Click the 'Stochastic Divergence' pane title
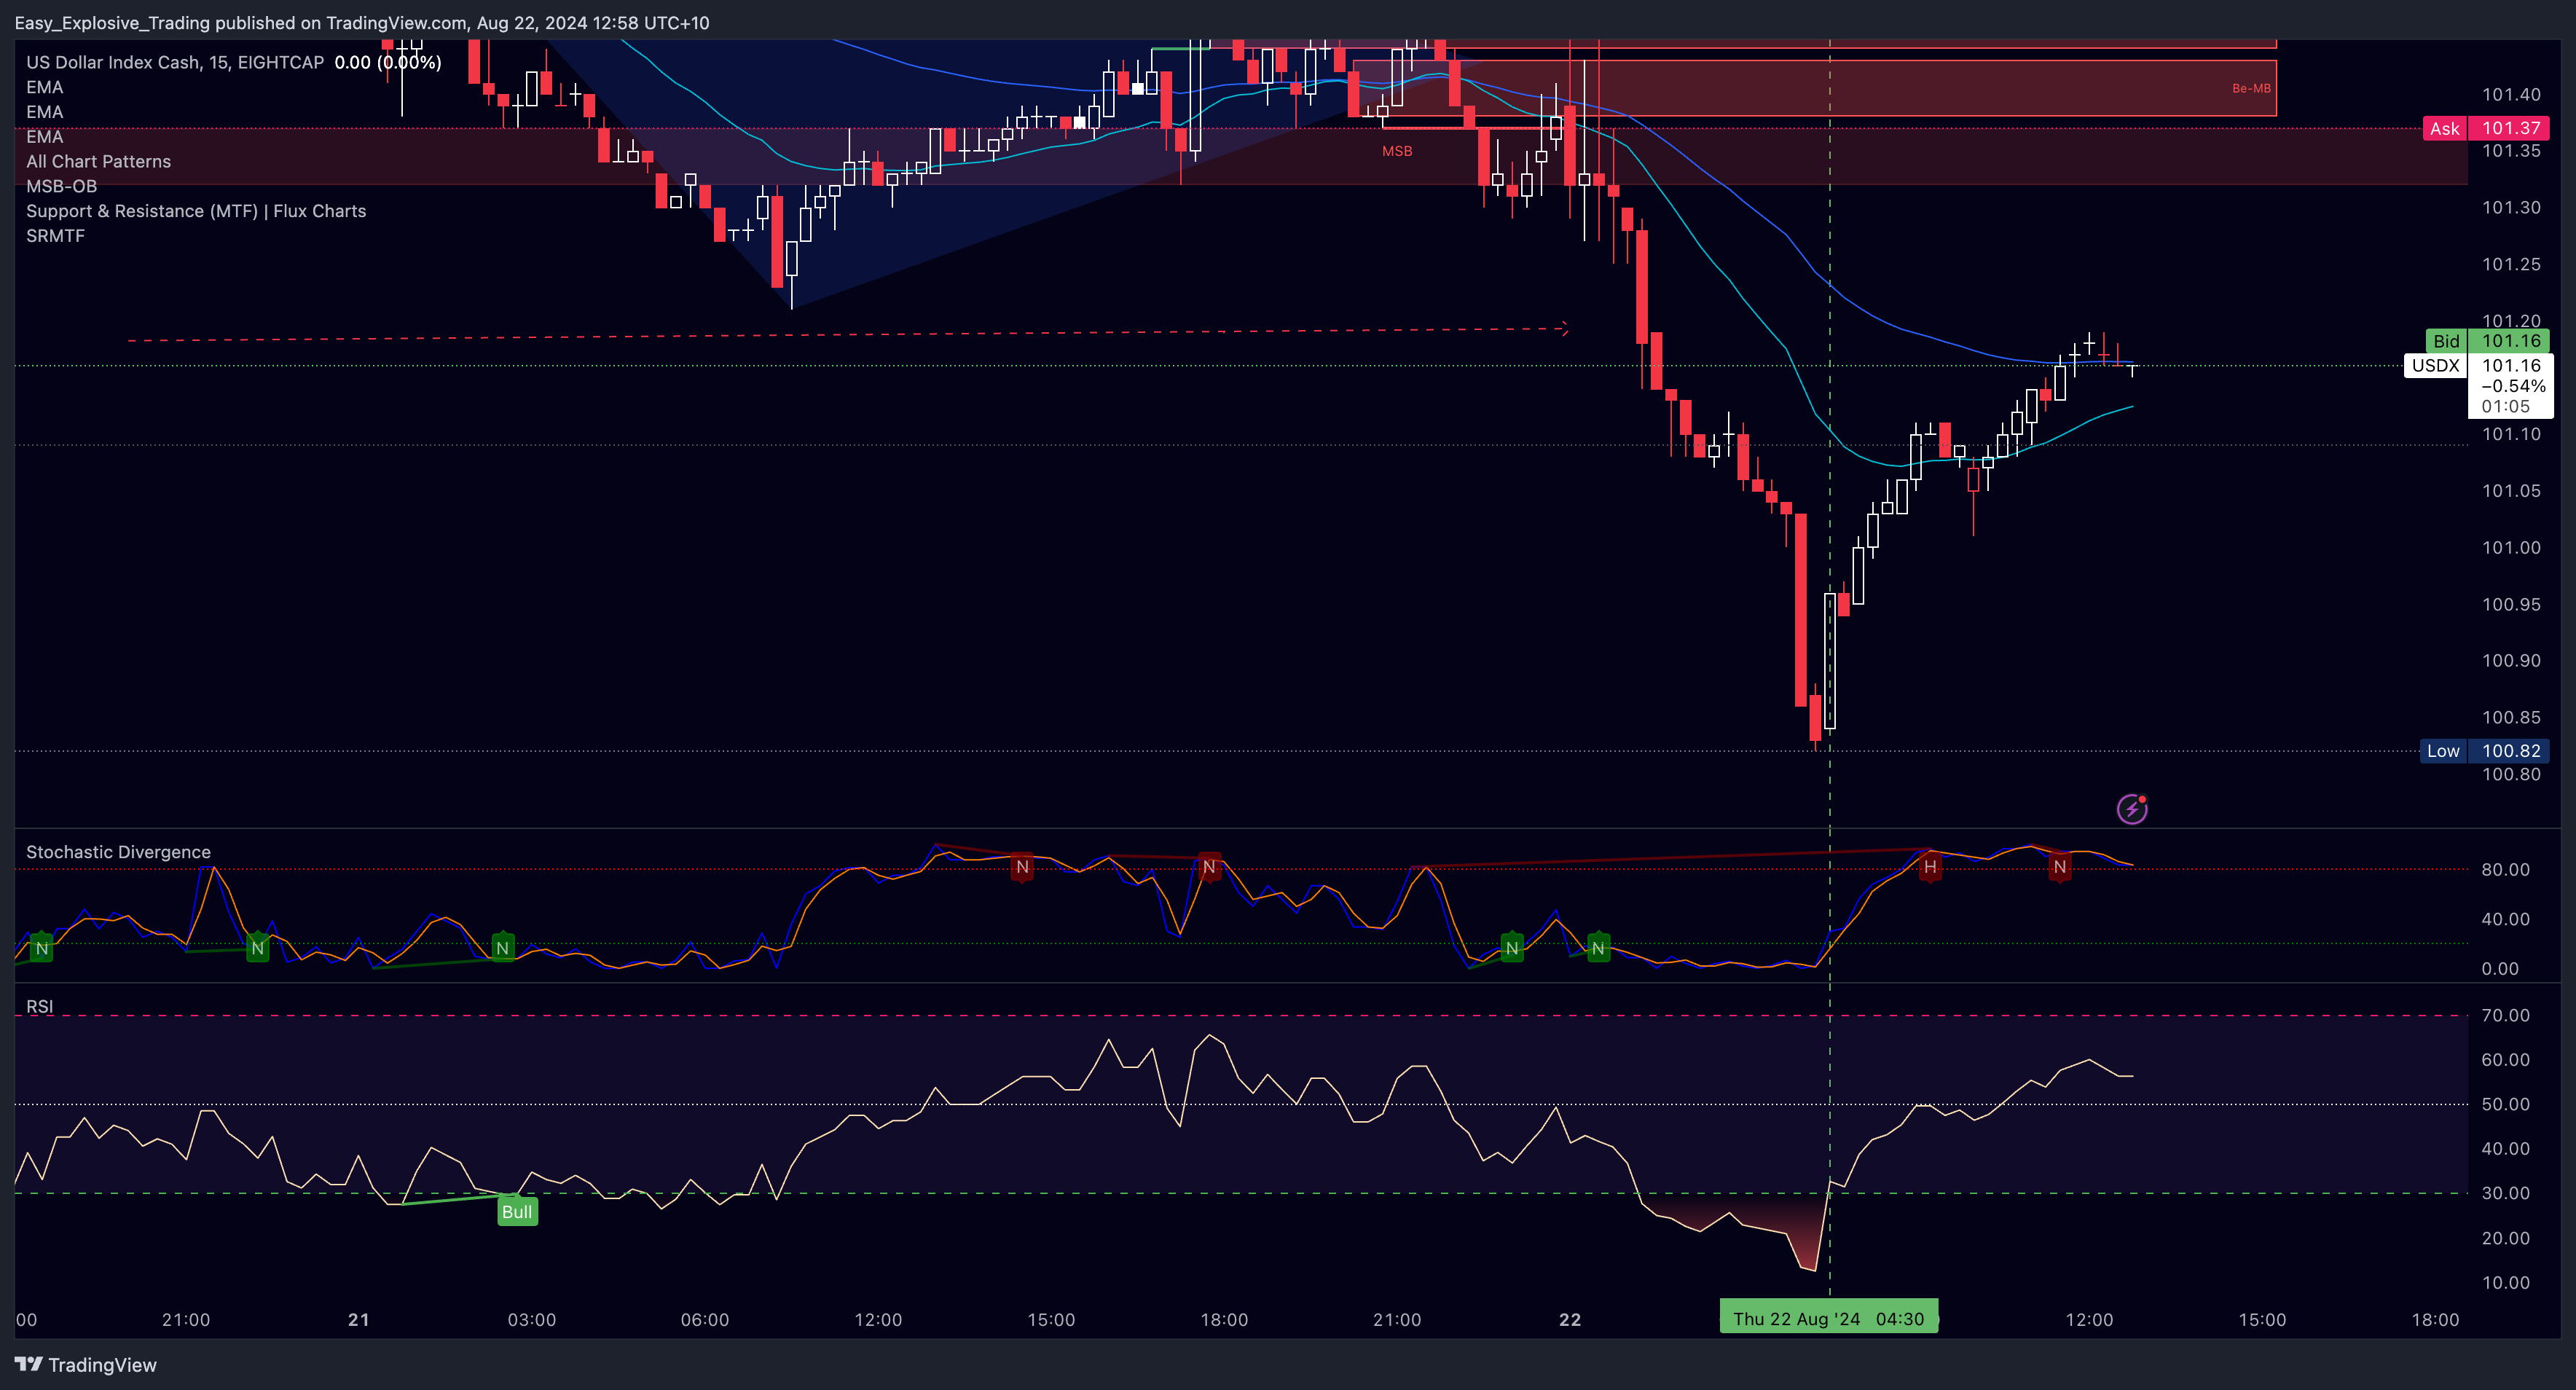The width and height of the screenshot is (2576, 1390). 118,852
